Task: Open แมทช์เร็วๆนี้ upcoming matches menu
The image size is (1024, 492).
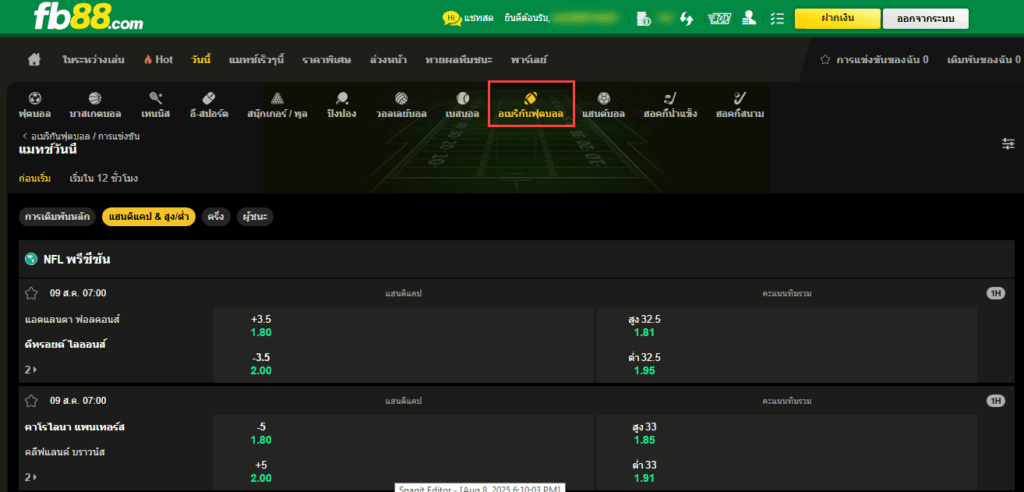Action: click(x=257, y=59)
